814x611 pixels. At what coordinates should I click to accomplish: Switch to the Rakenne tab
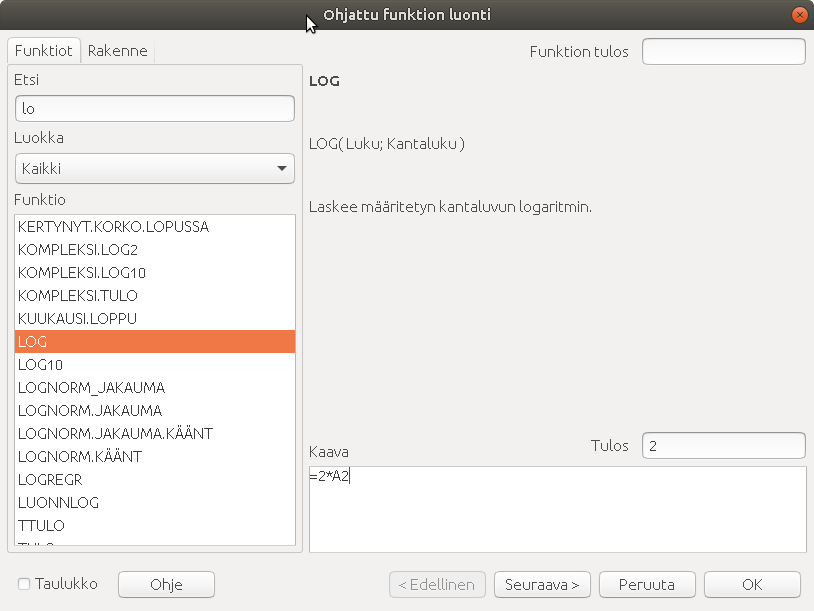(x=118, y=50)
